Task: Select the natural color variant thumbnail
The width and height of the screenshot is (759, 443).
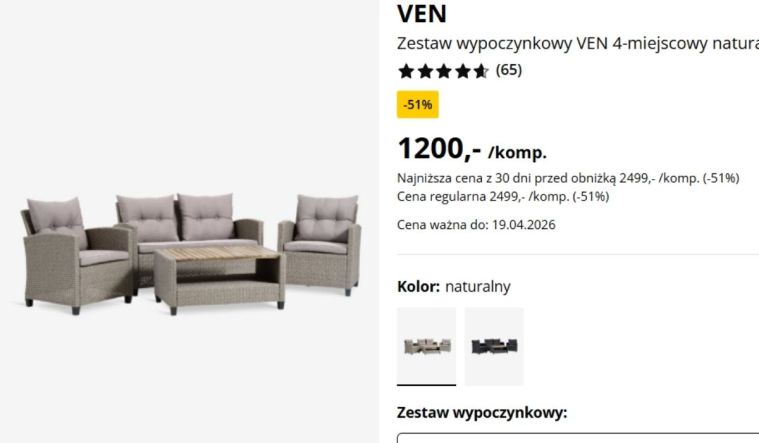Action: click(426, 346)
